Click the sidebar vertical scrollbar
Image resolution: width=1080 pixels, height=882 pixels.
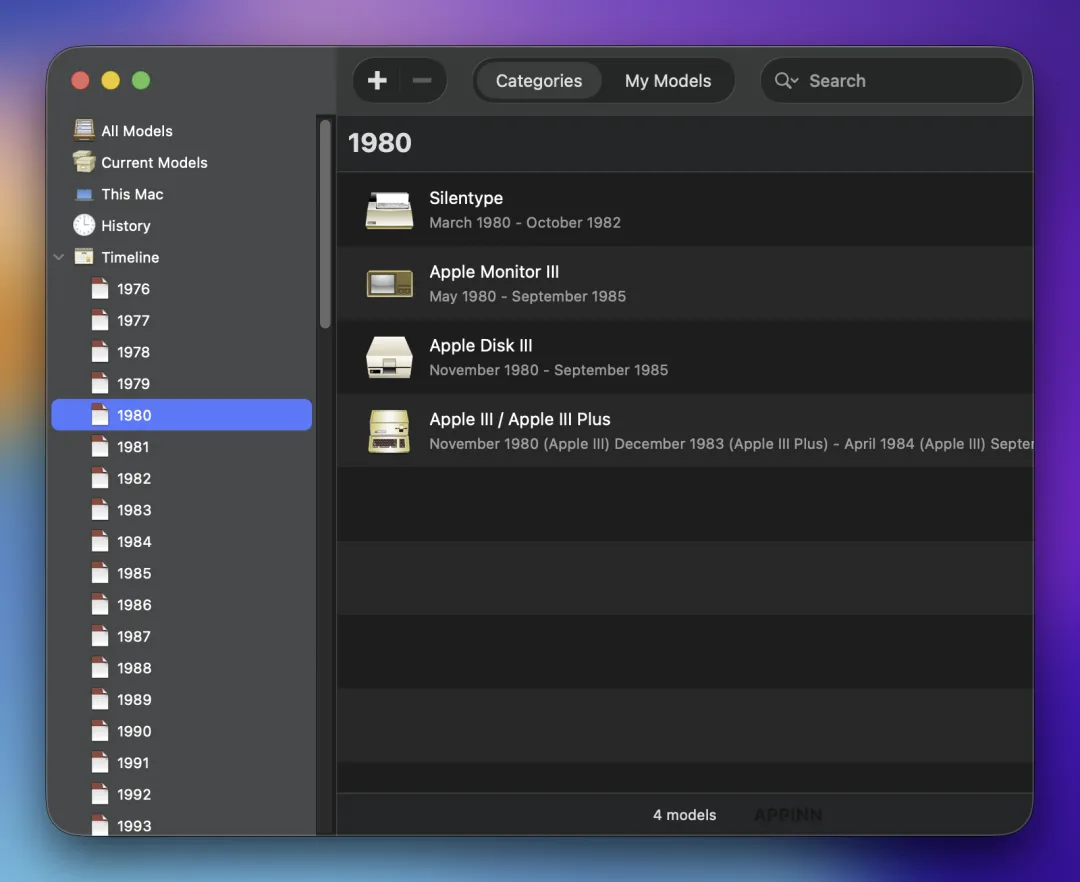[x=325, y=224]
